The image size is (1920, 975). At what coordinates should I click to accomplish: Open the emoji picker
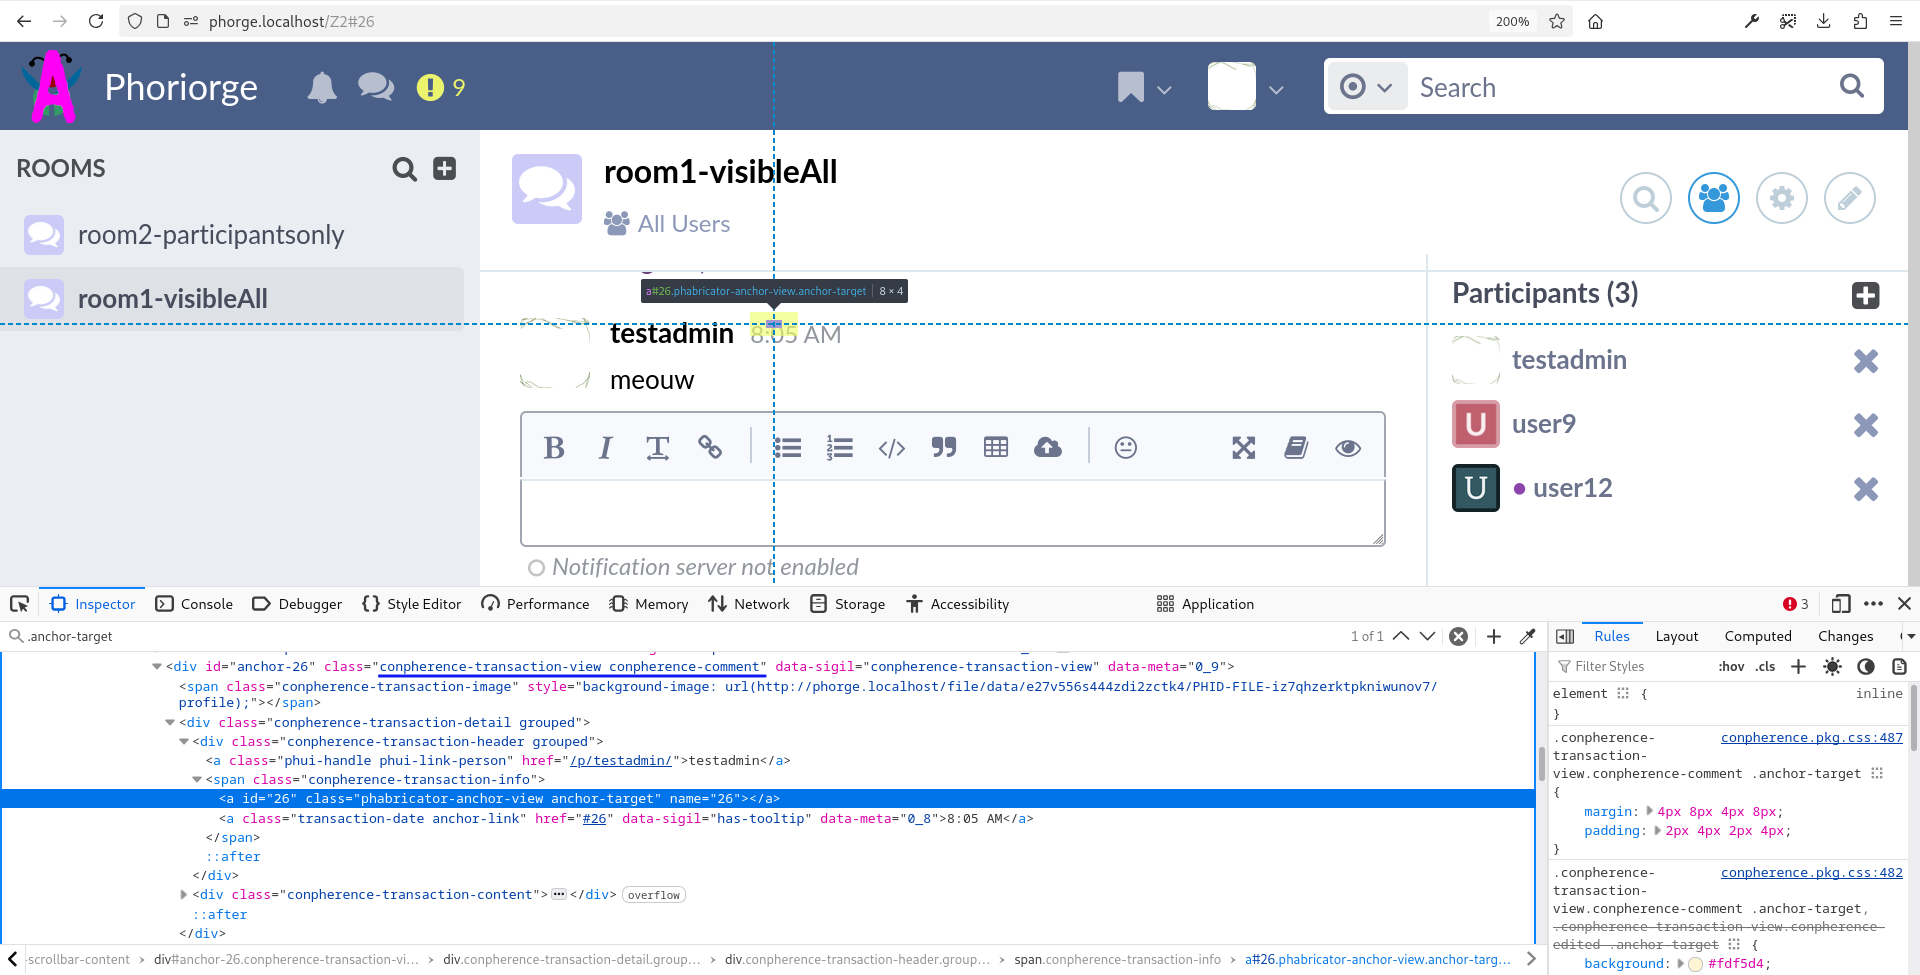click(x=1126, y=448)
